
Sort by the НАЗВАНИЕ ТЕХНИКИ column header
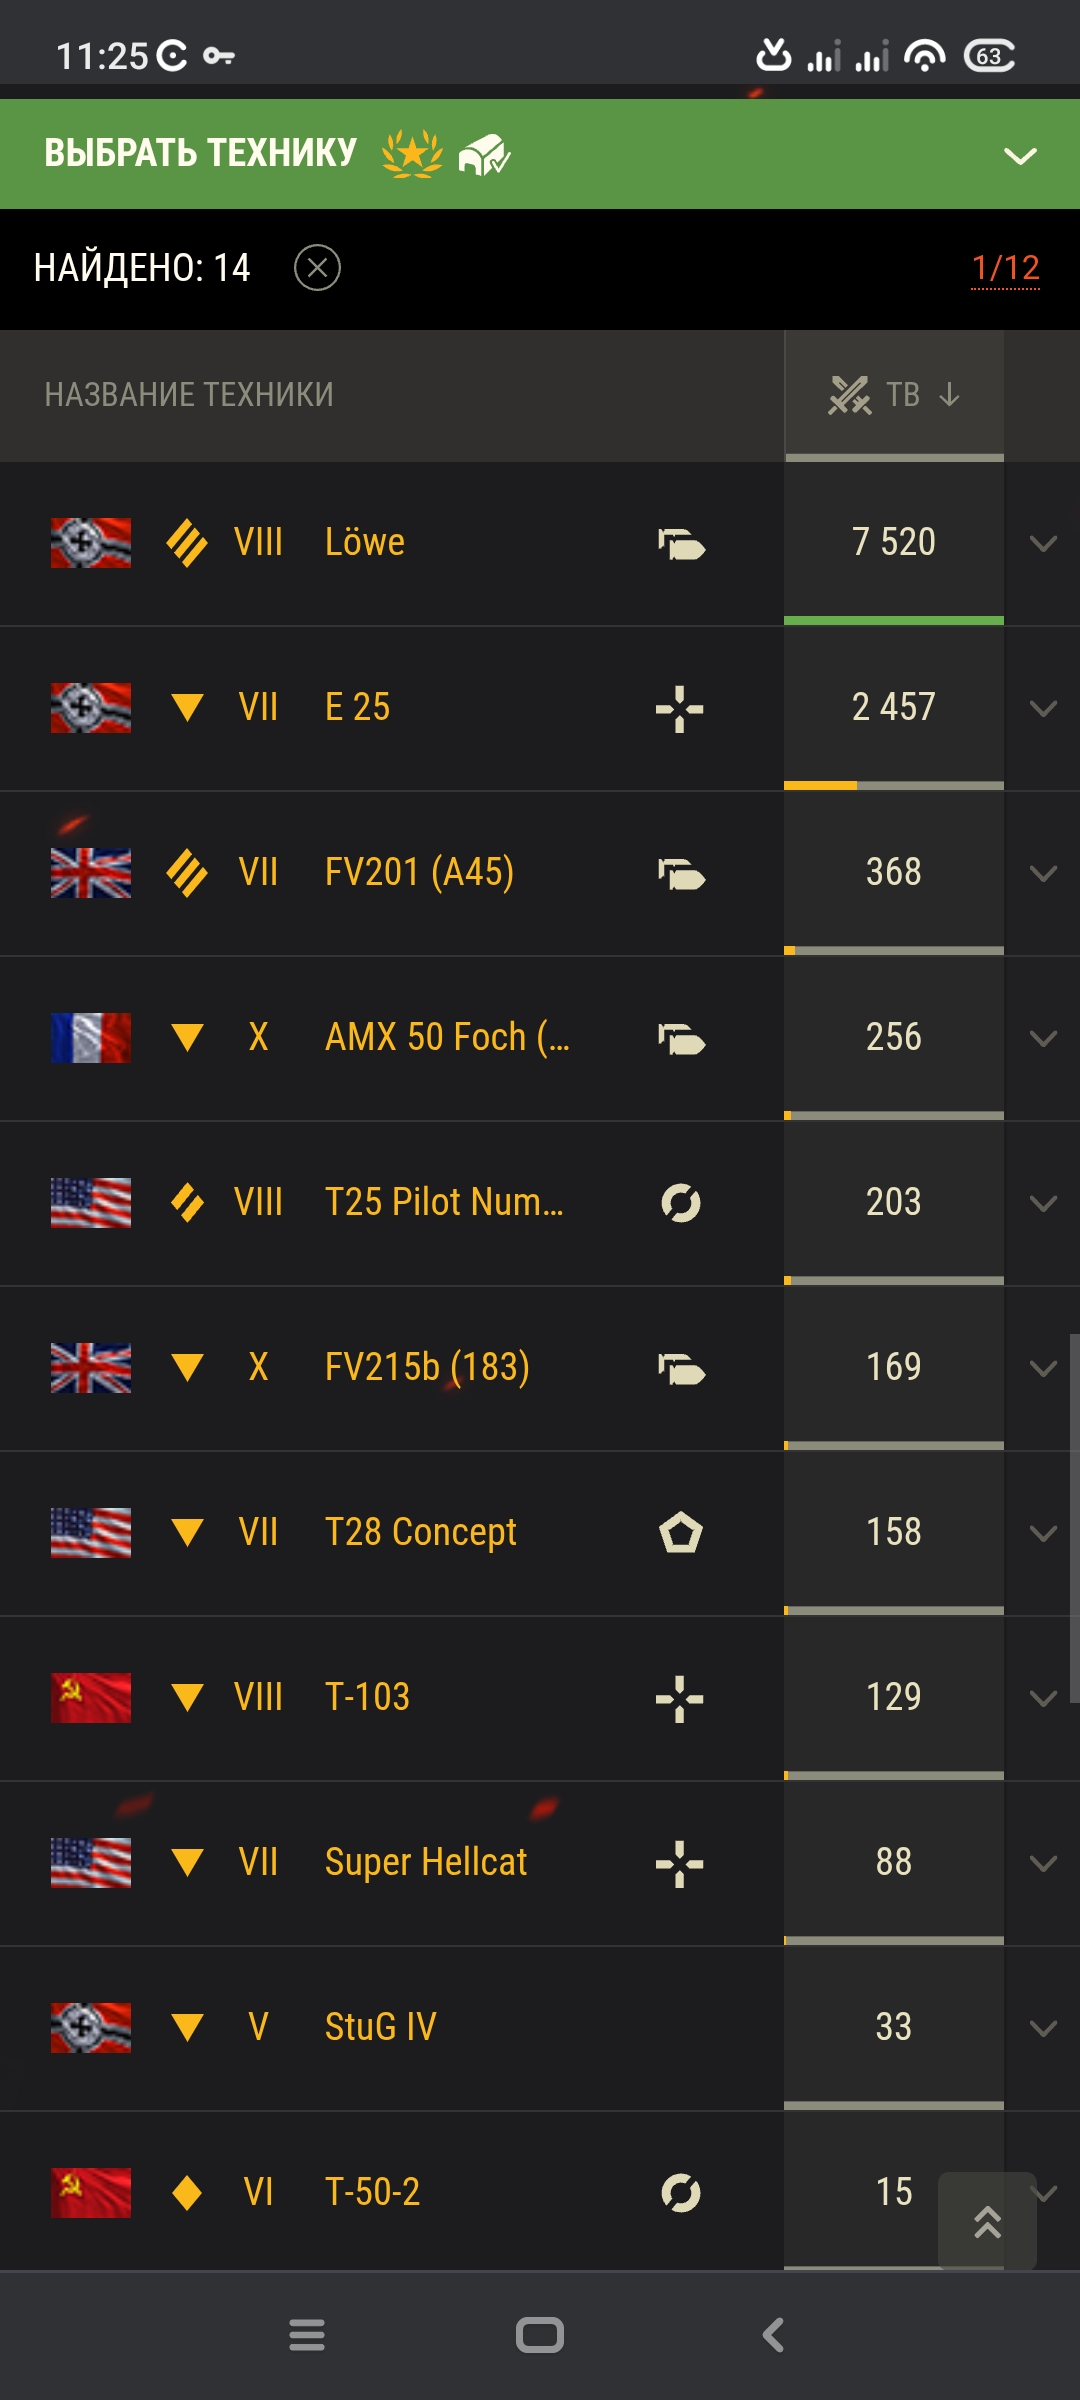[189, 395]
